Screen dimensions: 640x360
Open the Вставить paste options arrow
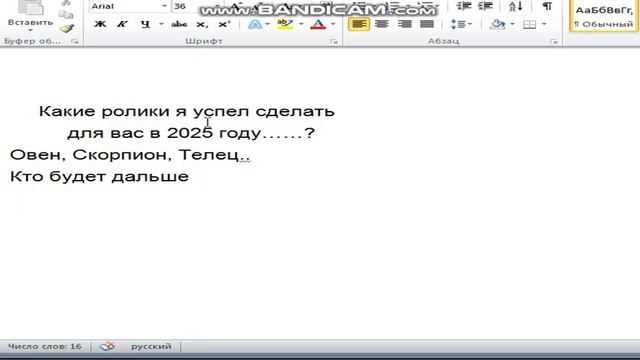pyautogui.click(x=31, y=31)
